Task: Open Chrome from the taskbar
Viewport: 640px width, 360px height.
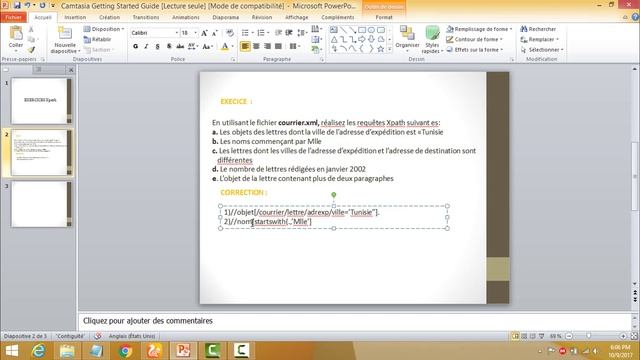Action: [125, 351]
